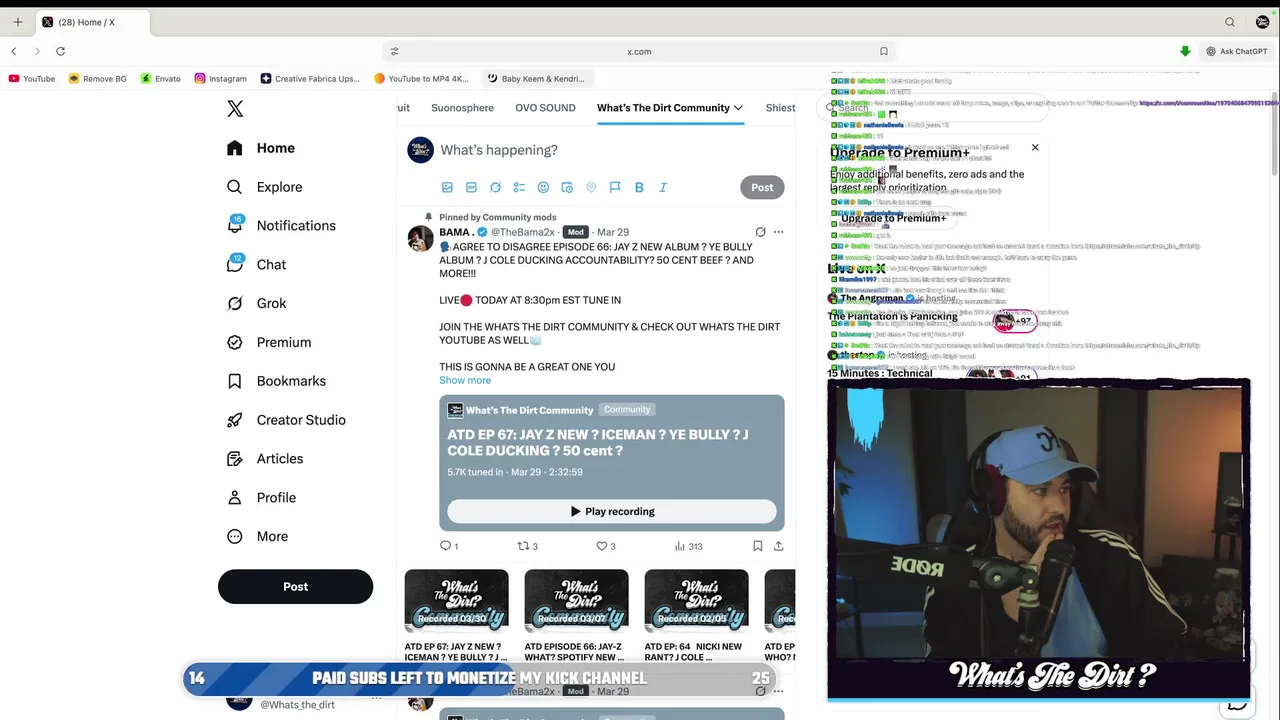Click the Ask ChatGPT button
This screenshot has height=720, width=1280.
[x=1236, y=51]
